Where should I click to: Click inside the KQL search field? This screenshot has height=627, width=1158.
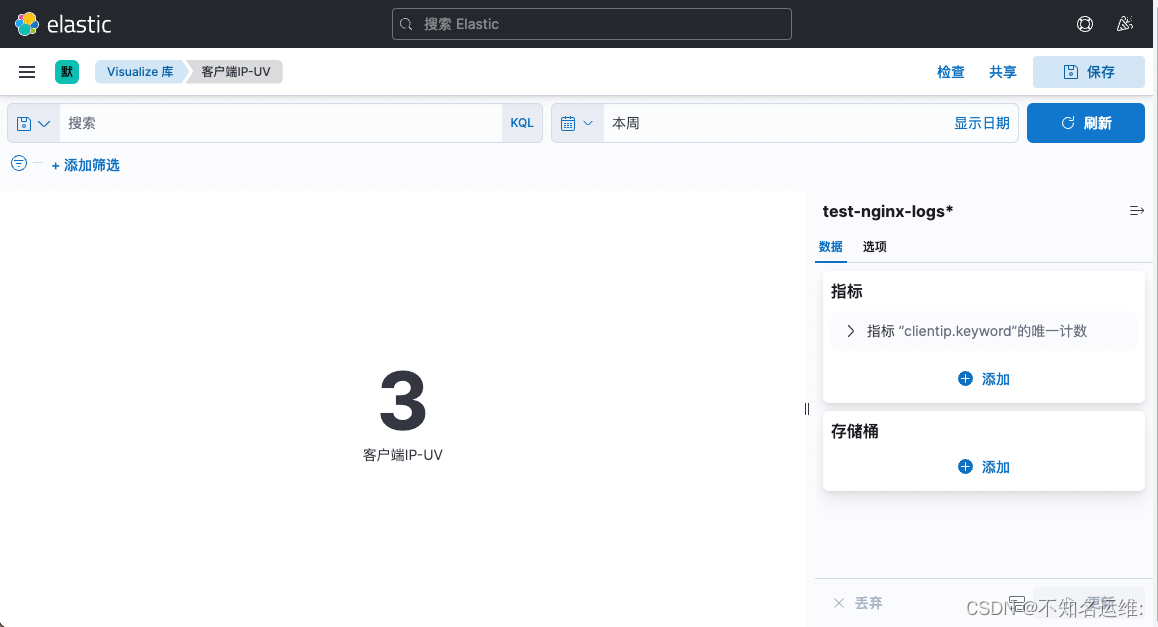tap(280, 122)
